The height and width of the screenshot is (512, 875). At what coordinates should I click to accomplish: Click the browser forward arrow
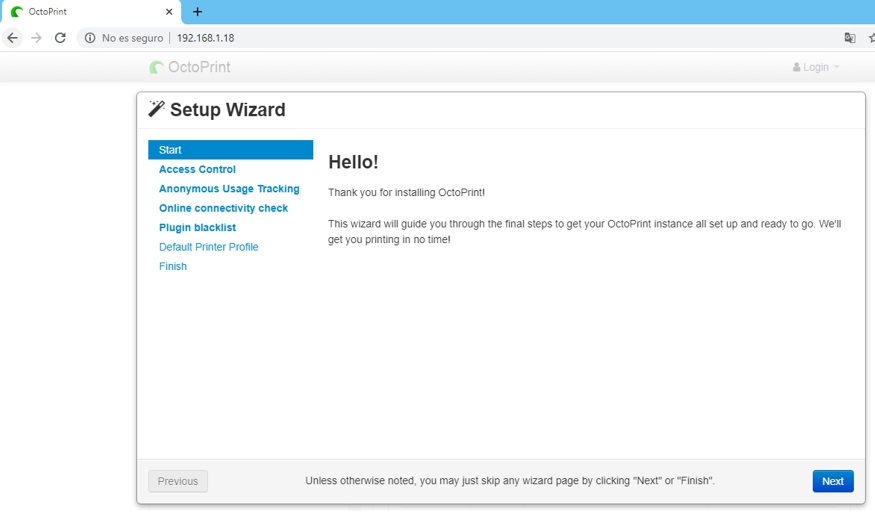click(x=36, y=38)
